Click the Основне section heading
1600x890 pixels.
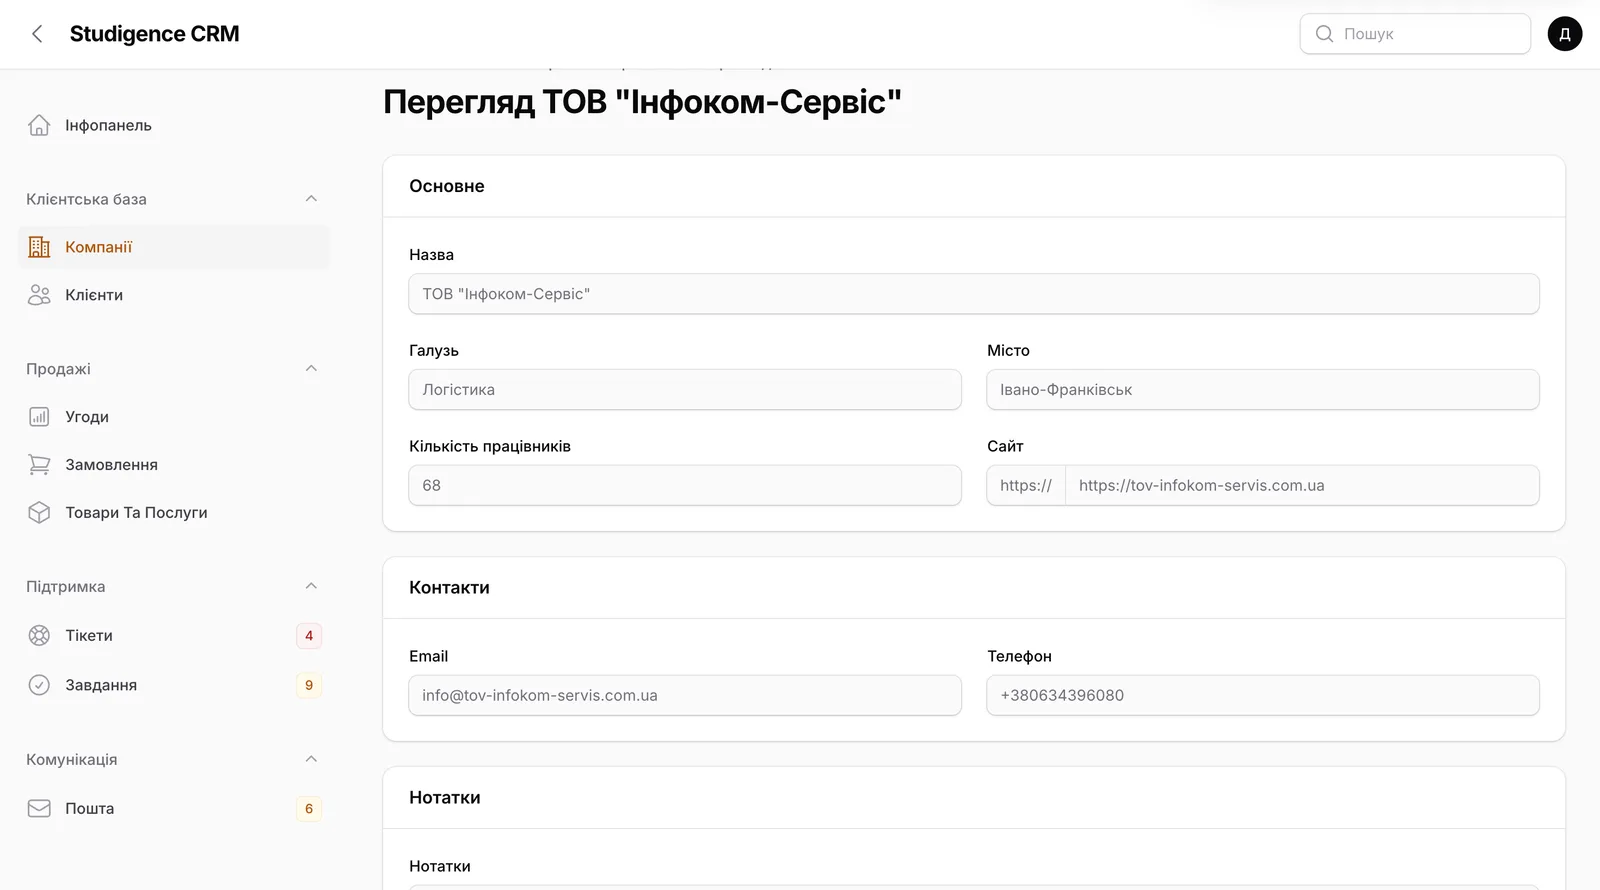pyautogui.click(x=447, y=186)
